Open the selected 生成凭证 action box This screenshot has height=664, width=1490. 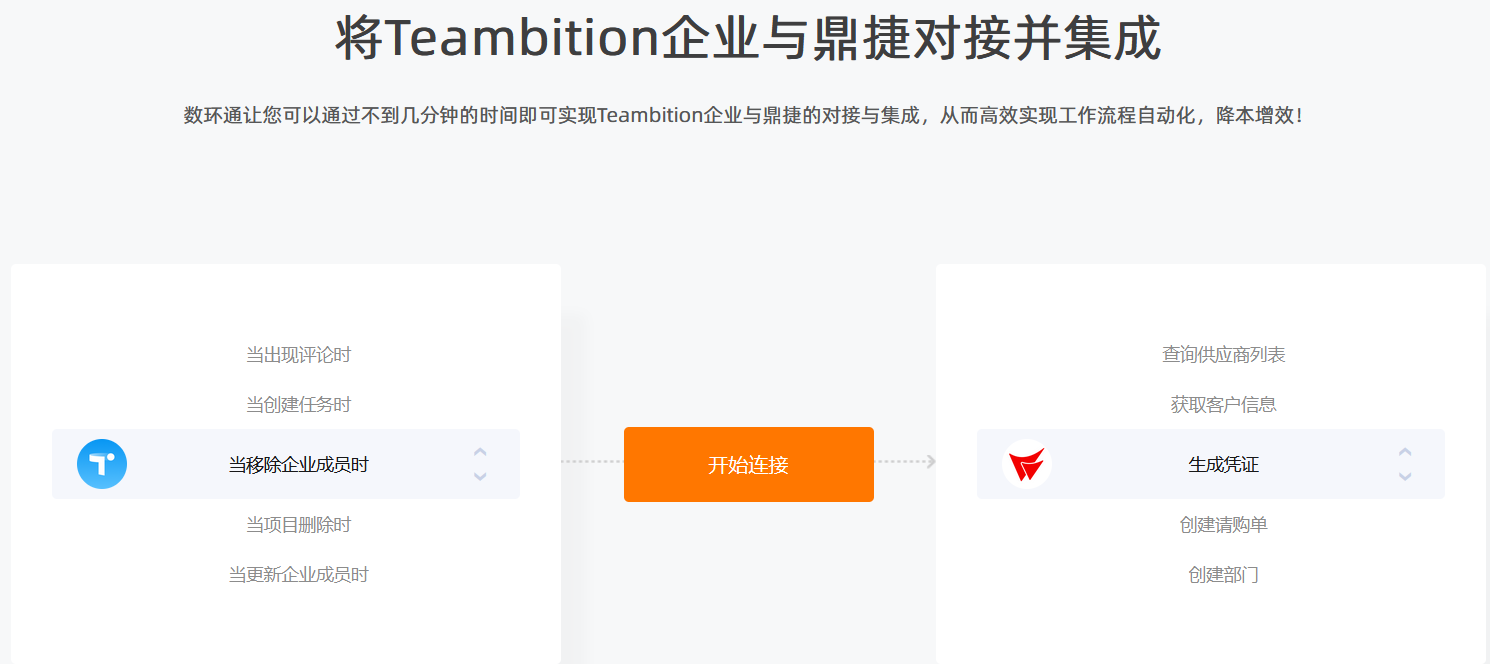(x=1211, y=464)
